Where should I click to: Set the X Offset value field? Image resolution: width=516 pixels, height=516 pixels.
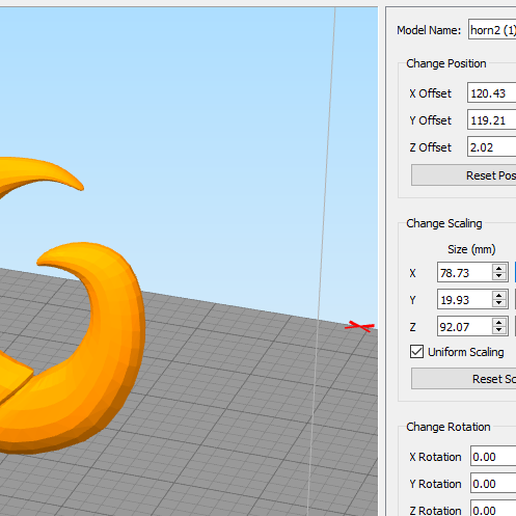tap(492, 93)
